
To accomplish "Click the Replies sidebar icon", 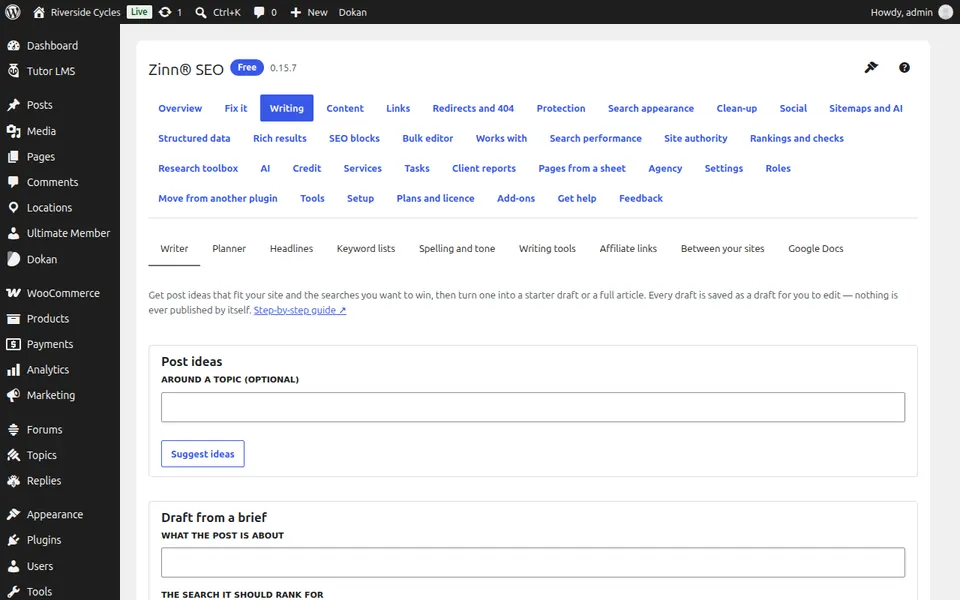I will click(x=13, y=481).
